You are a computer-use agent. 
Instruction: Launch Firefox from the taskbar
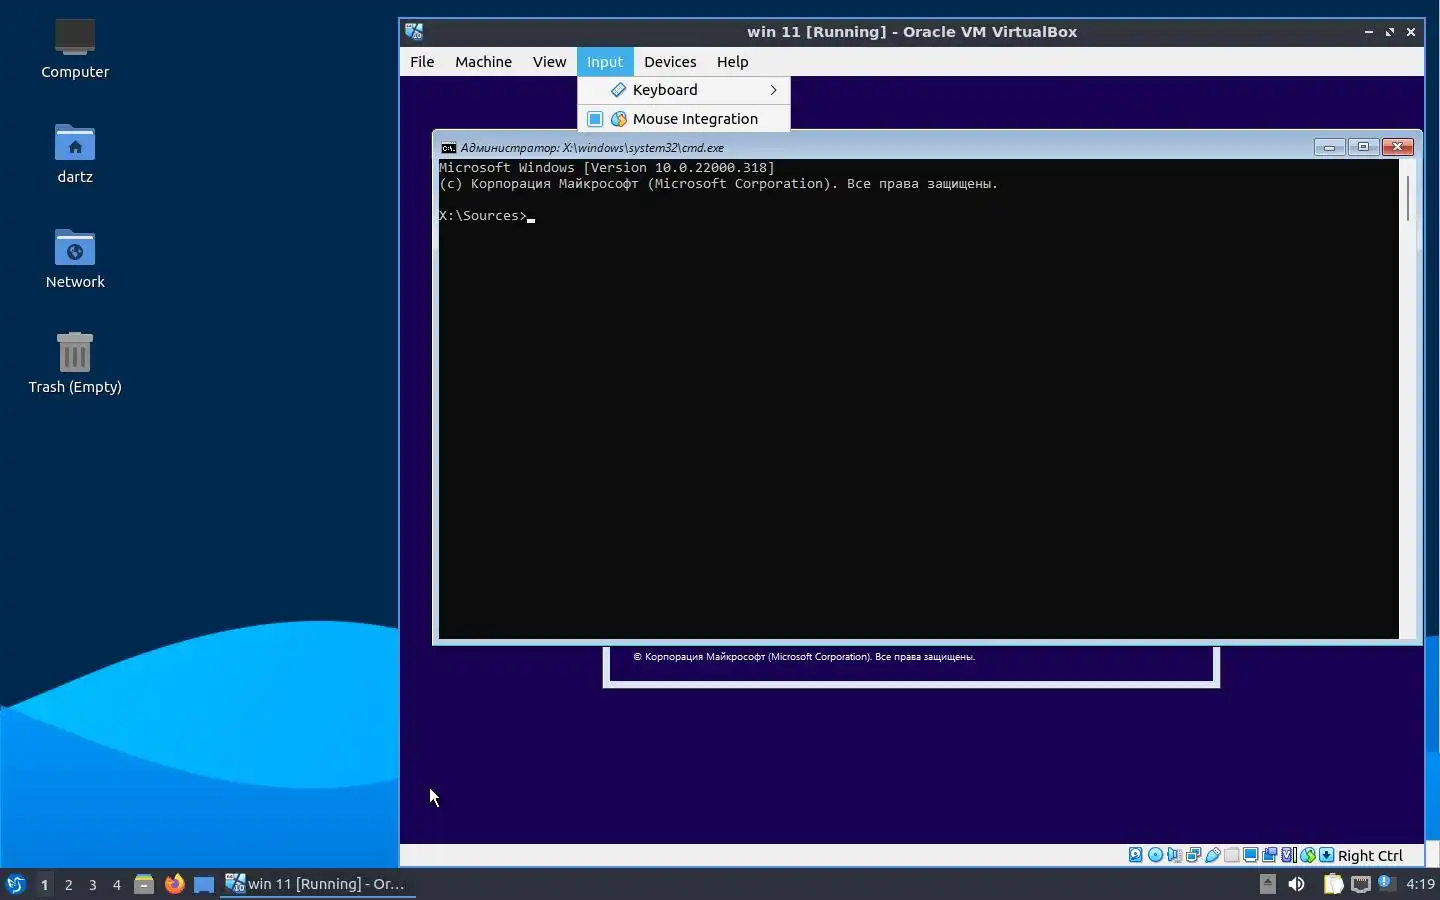tap(174, 884)
